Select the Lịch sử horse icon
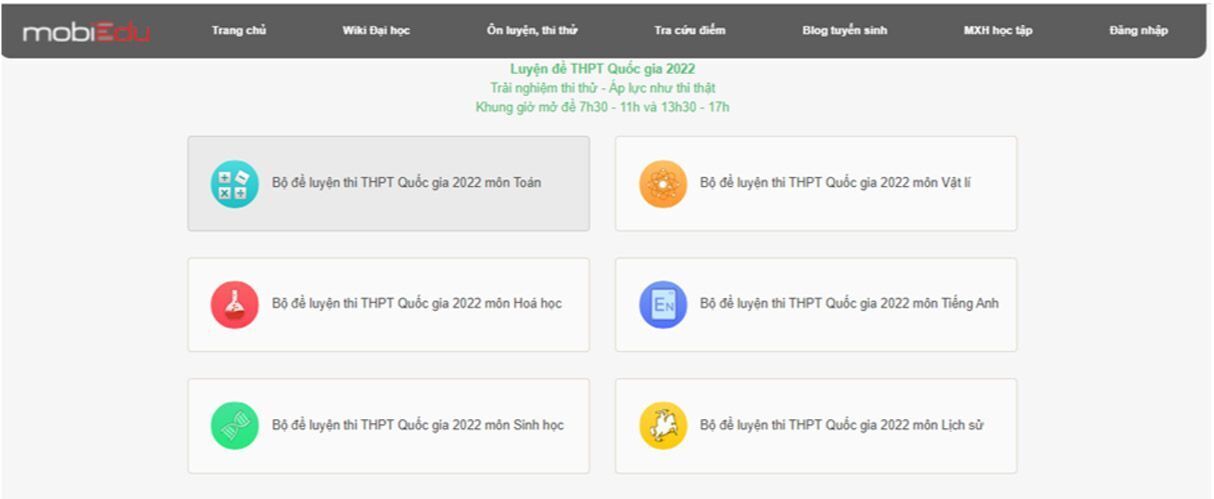 (663, 426)
